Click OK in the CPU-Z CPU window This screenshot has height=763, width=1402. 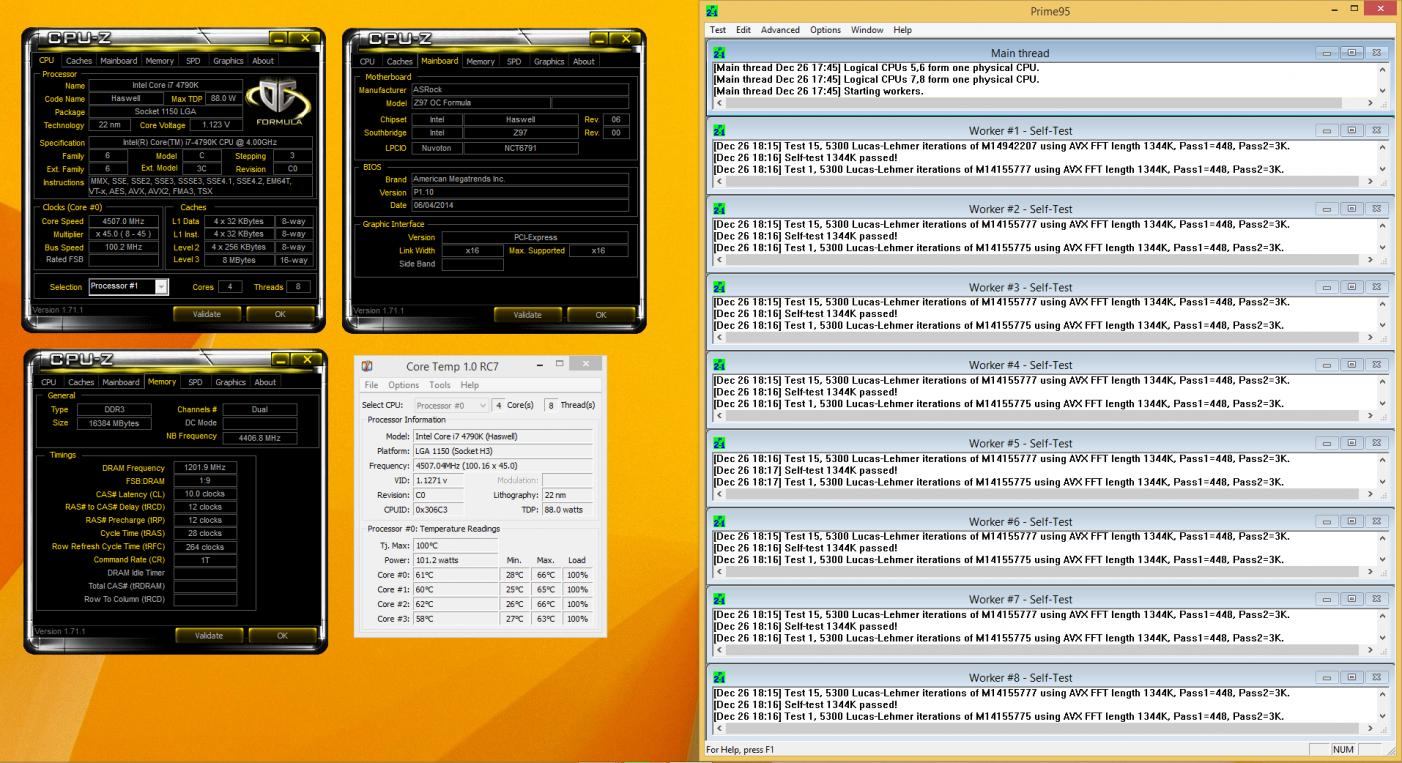pos(280,314)
